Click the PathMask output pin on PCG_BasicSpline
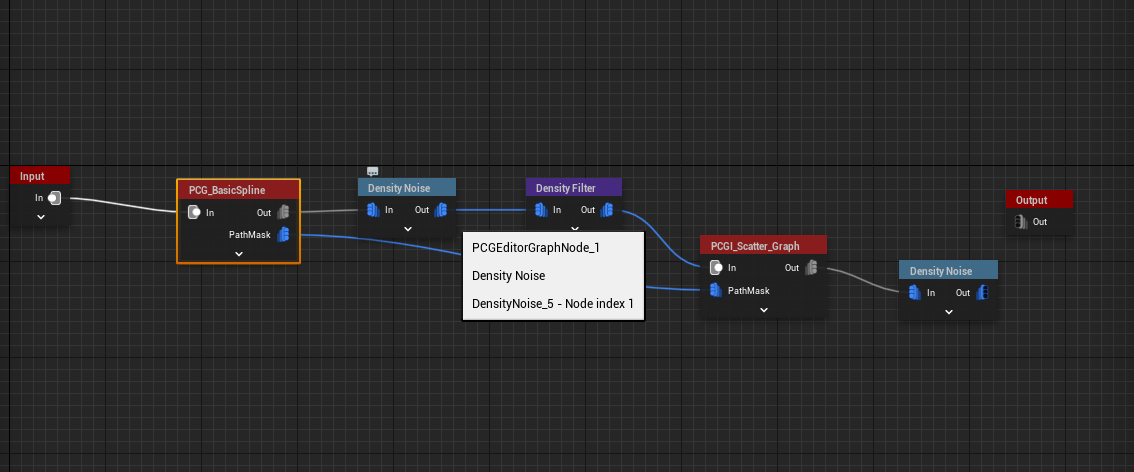Screen dimensions: 1134x472 click(284, 234)
